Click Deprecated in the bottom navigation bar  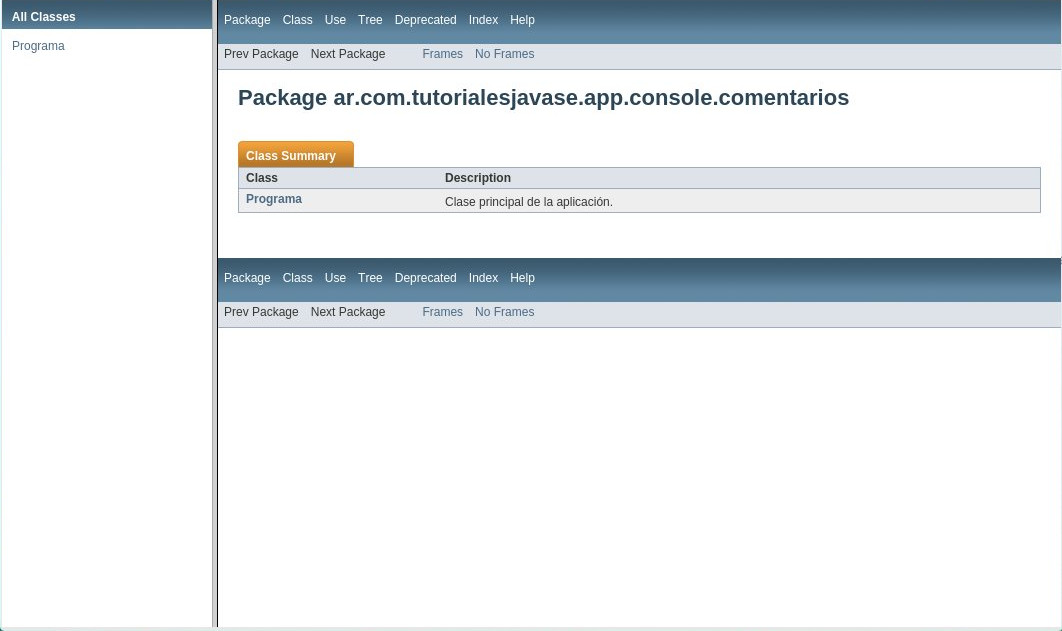(x=425, y=278)
